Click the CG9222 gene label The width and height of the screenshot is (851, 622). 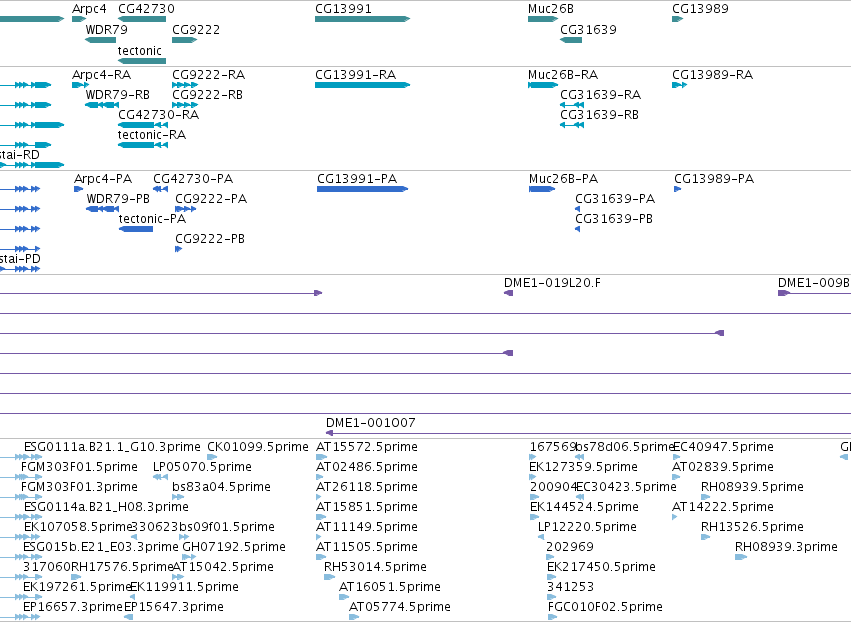coord(196,29)
